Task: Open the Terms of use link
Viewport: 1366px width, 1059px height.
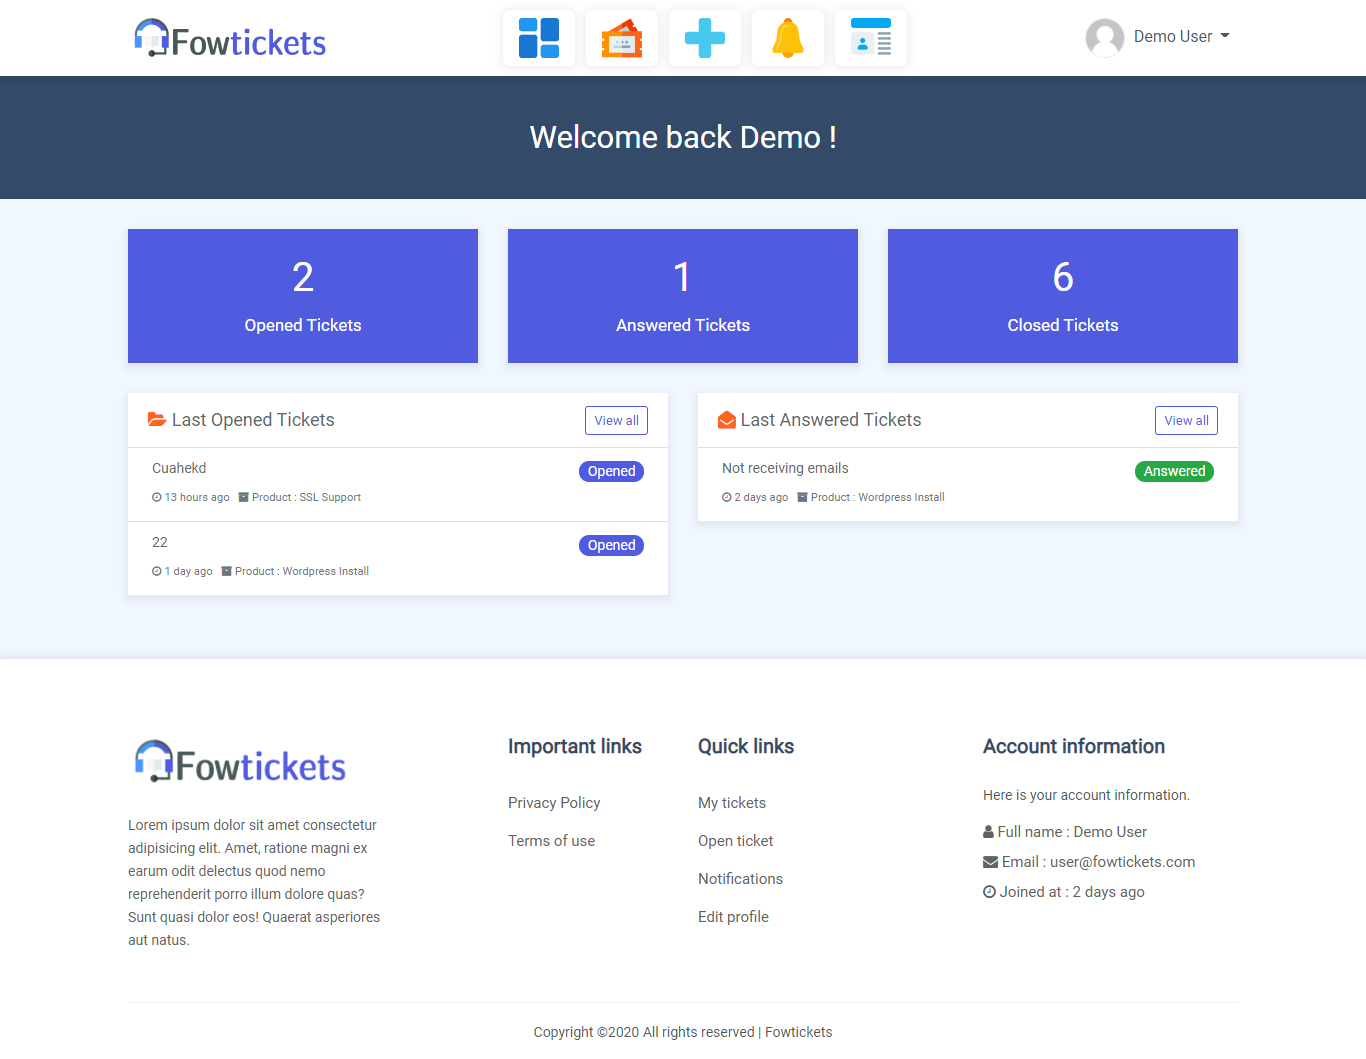Action: tap(551, 840)
